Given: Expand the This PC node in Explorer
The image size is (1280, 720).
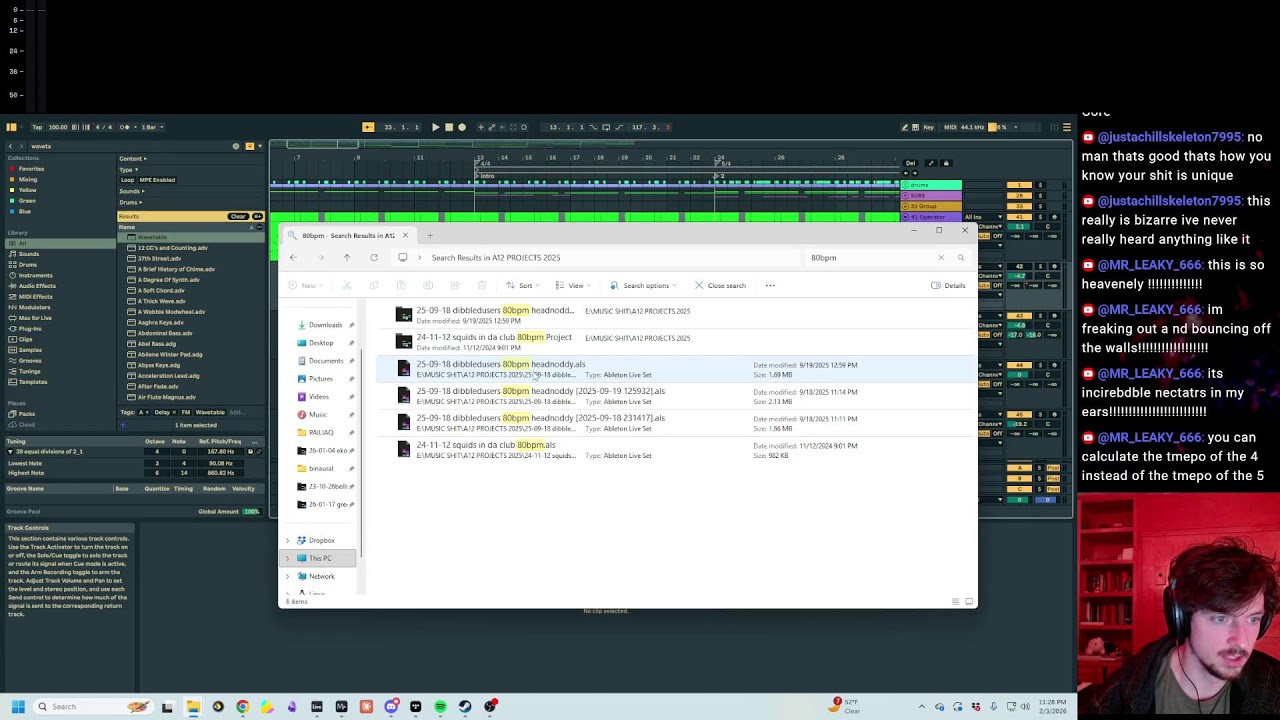Looking at the screenshot, I should point(288,559).
